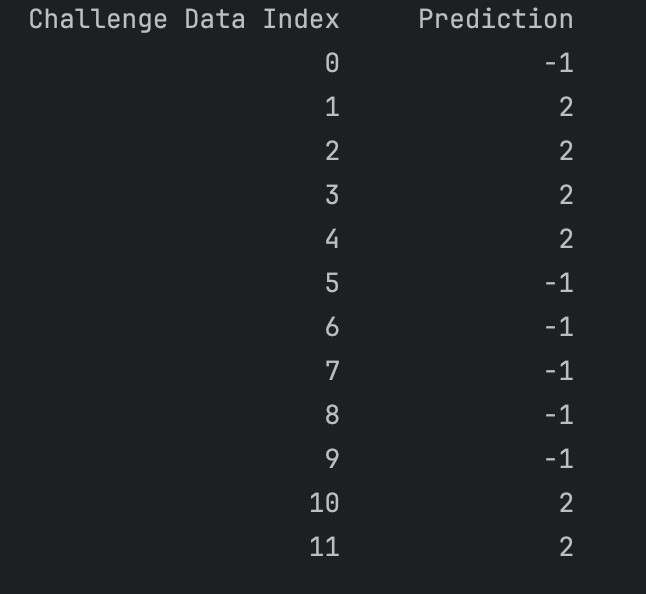This screenshot has height=594, width=646.
Task: Click the prediction -1 in row 0
Action: (558, 63)
